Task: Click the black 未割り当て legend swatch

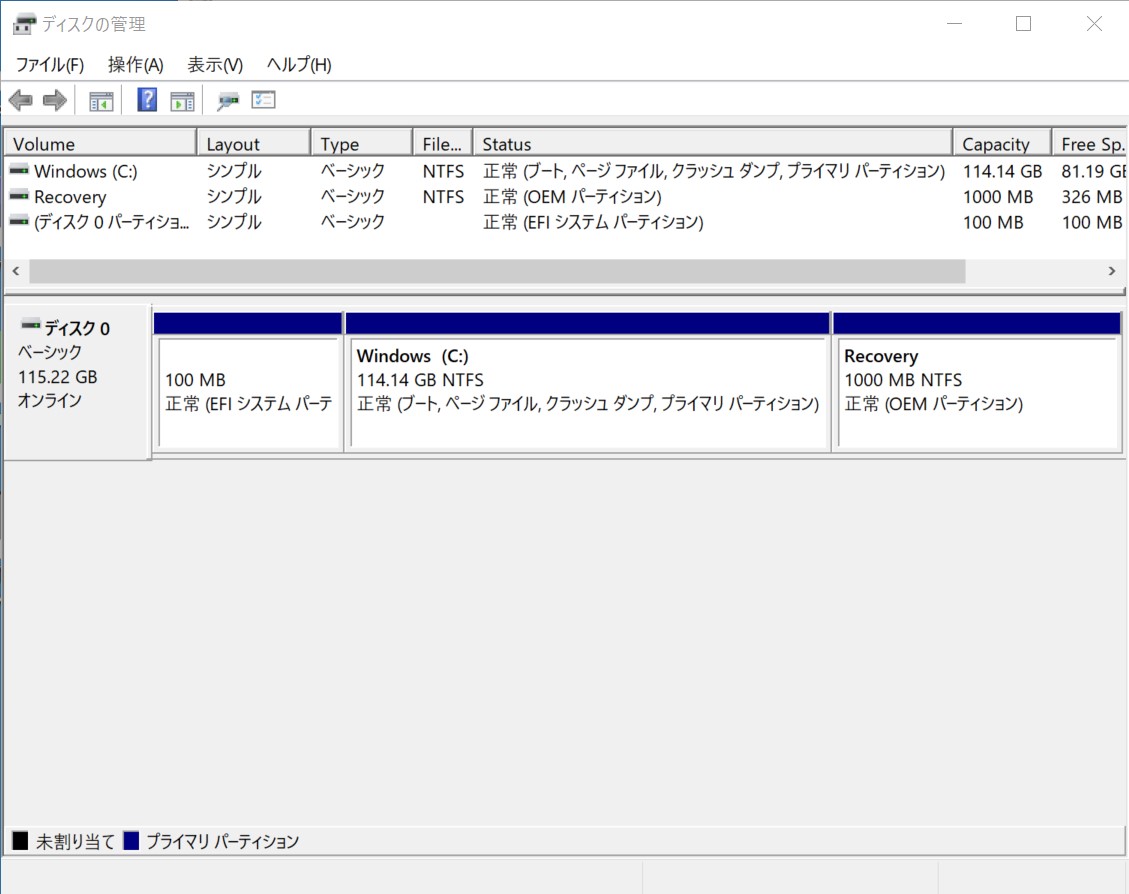Action: pyautogui.click(x=20, y=841)
